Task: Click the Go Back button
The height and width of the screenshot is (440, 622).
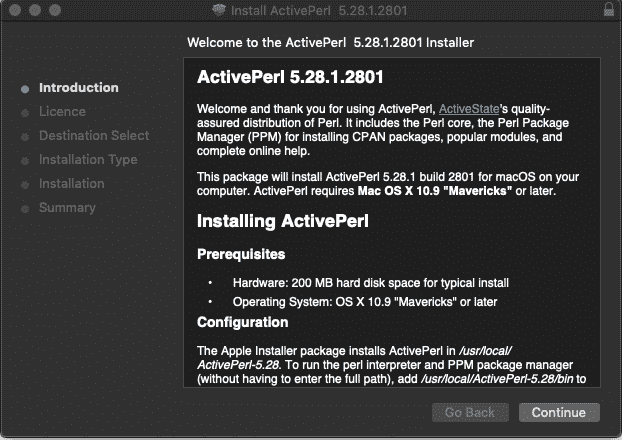Action: coord(469,412)
